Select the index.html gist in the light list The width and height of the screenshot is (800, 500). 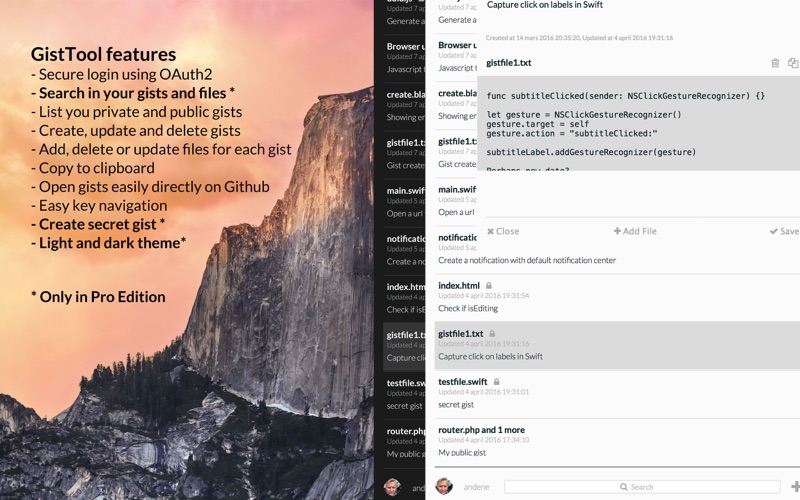click(x=617, y=297)
